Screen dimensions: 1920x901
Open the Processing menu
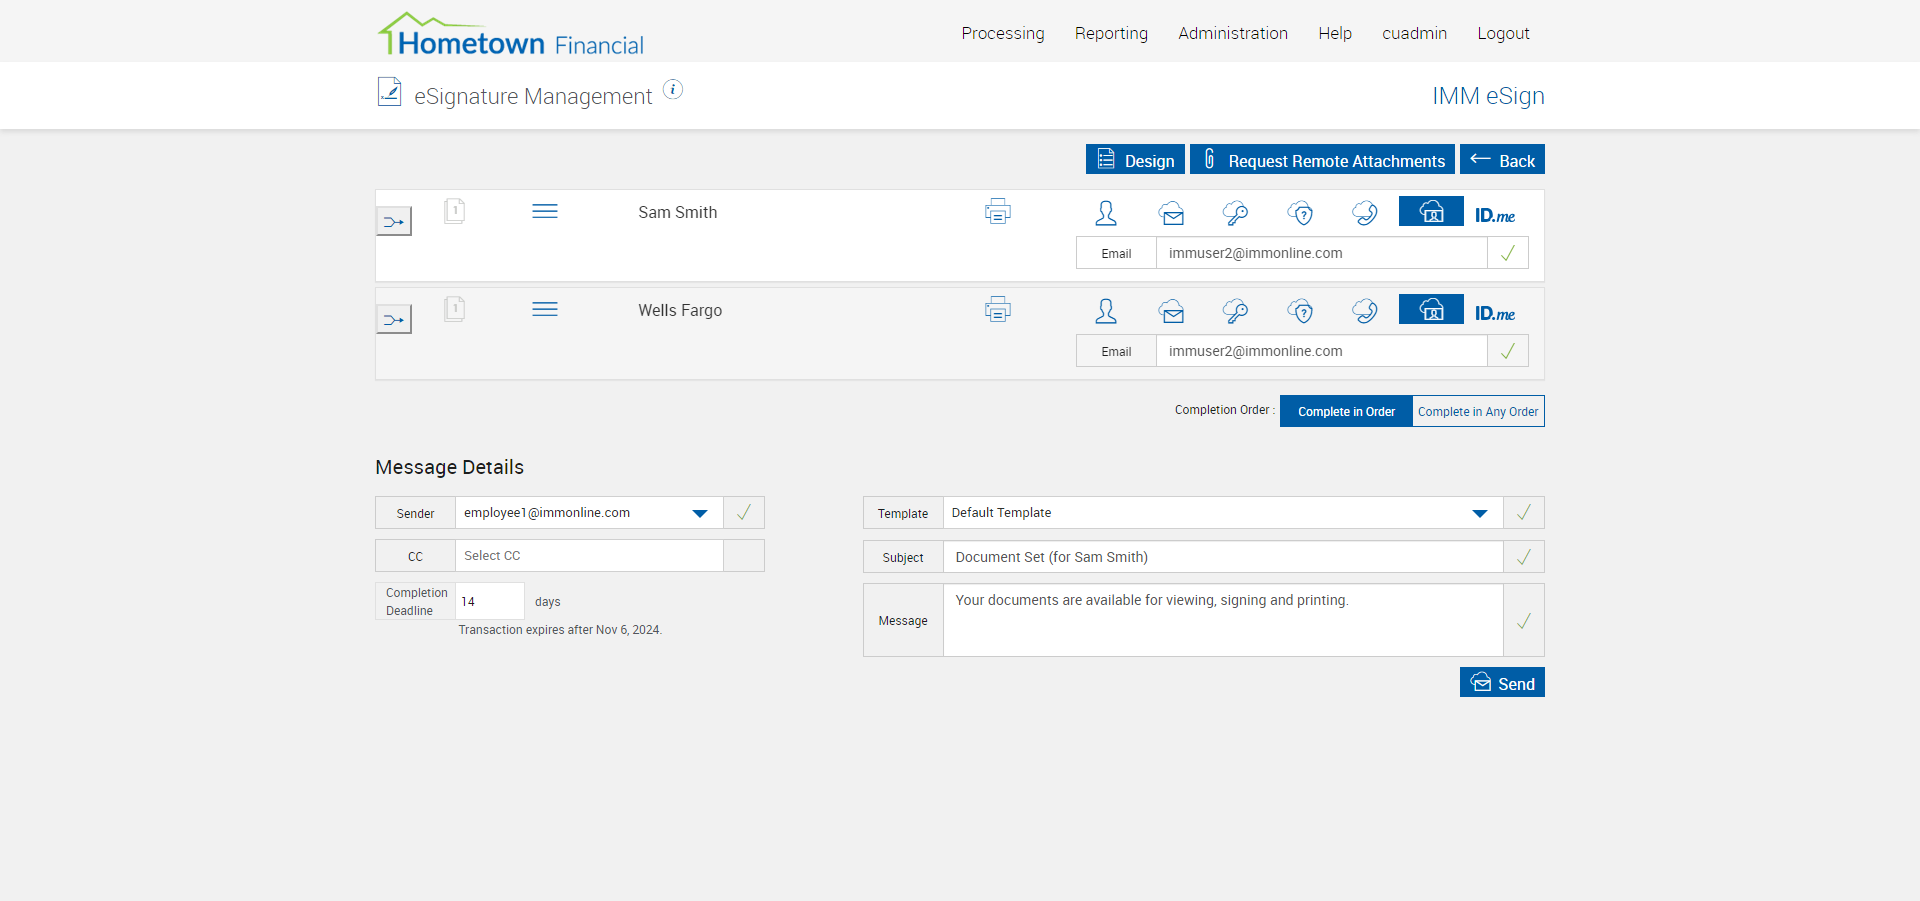pos(1003,33)
